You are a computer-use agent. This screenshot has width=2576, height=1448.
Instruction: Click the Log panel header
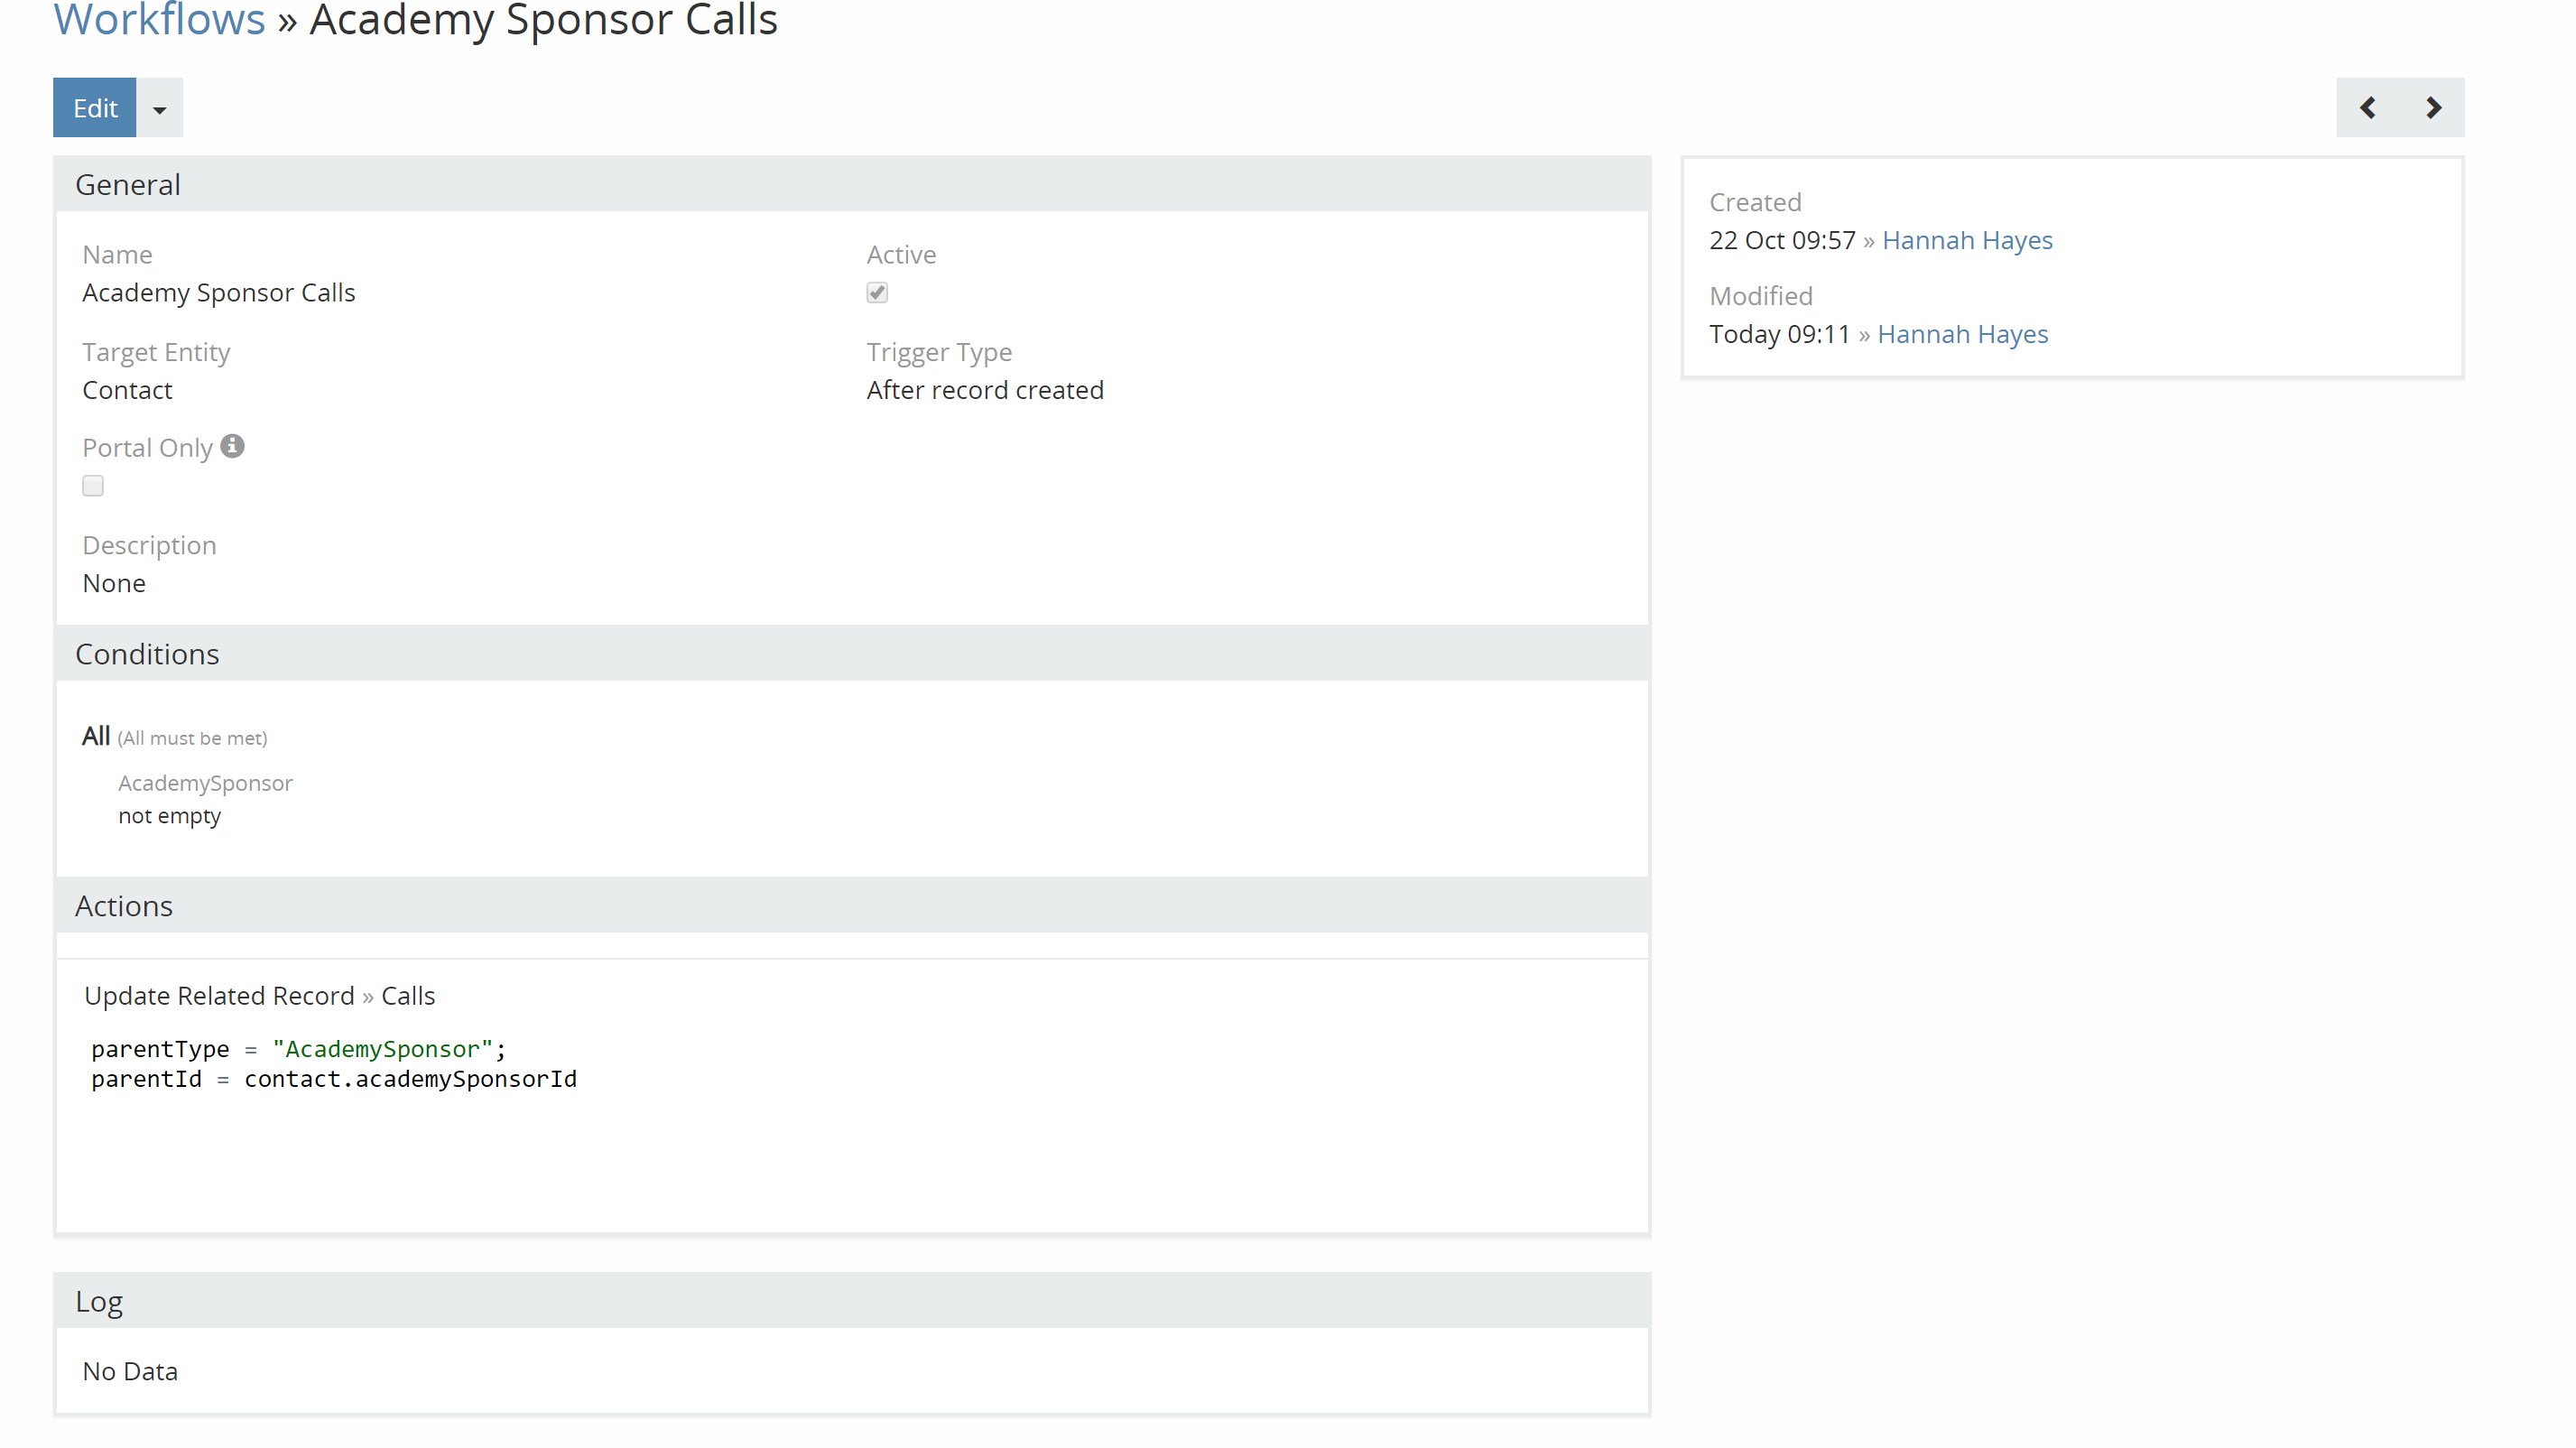(99, 1302)
